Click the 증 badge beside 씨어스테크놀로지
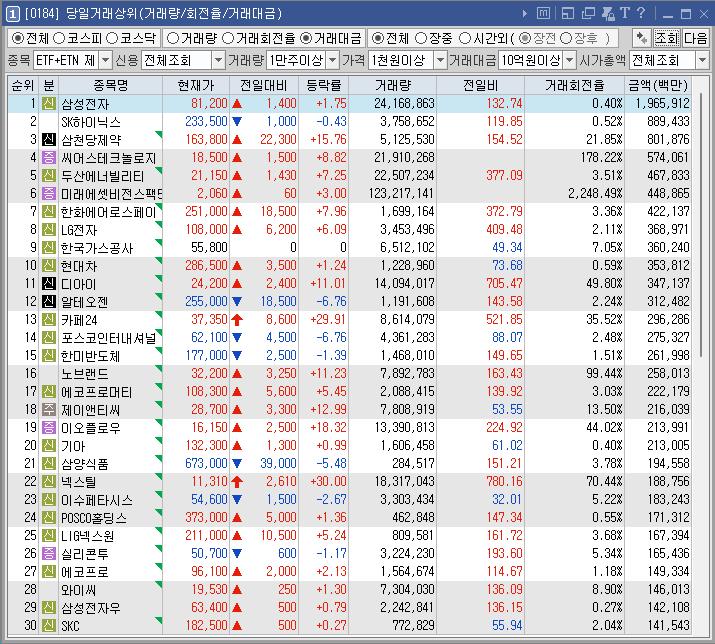The image size is (715, 644). tap(49, 157)
